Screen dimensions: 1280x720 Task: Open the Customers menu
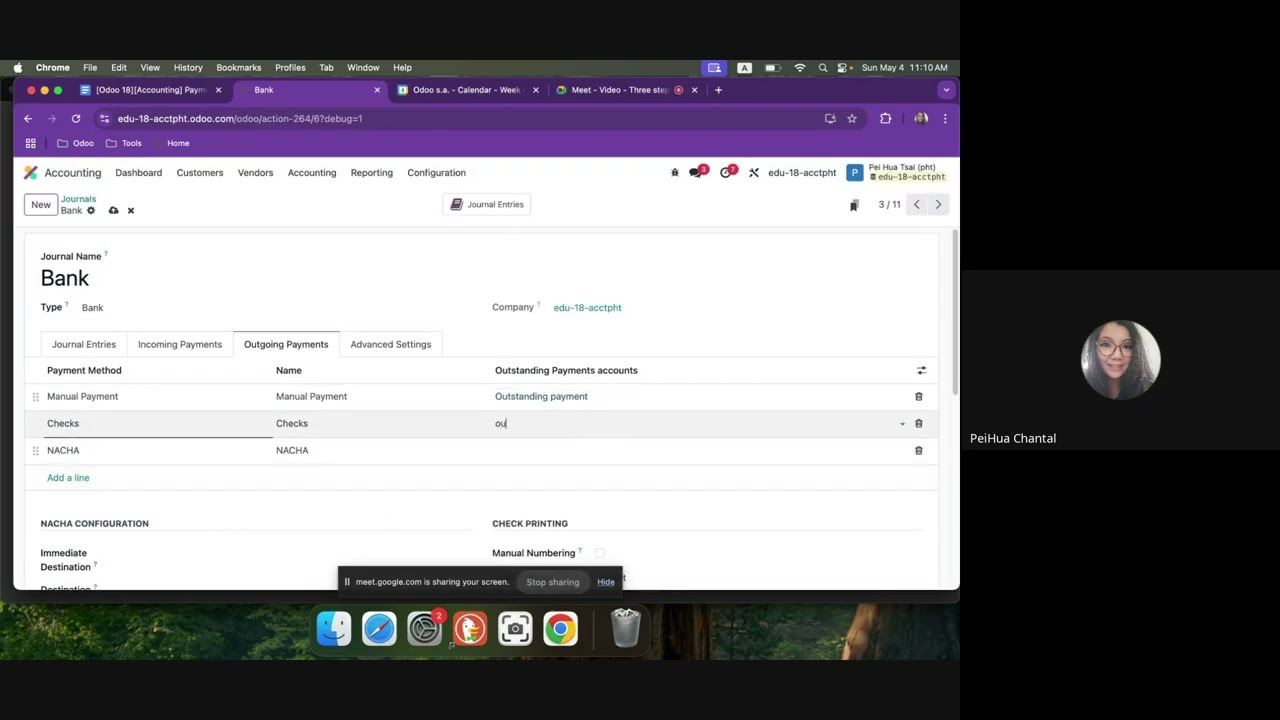point(200,173)
